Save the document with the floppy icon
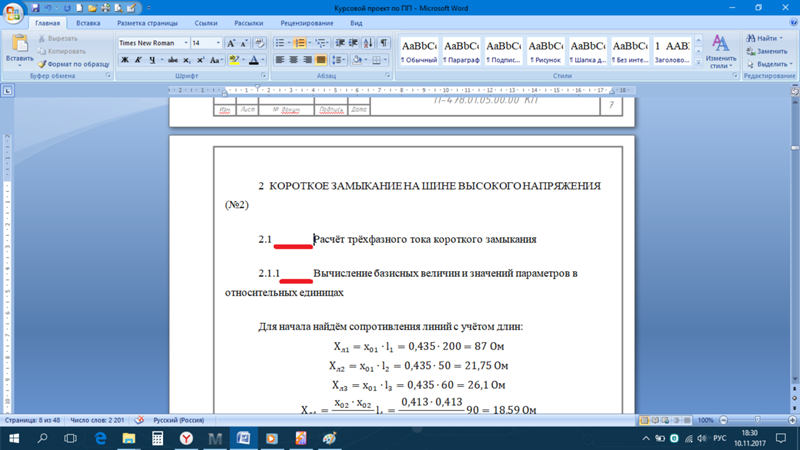Viewport: 800px width, 450px height. coord(35,8)
